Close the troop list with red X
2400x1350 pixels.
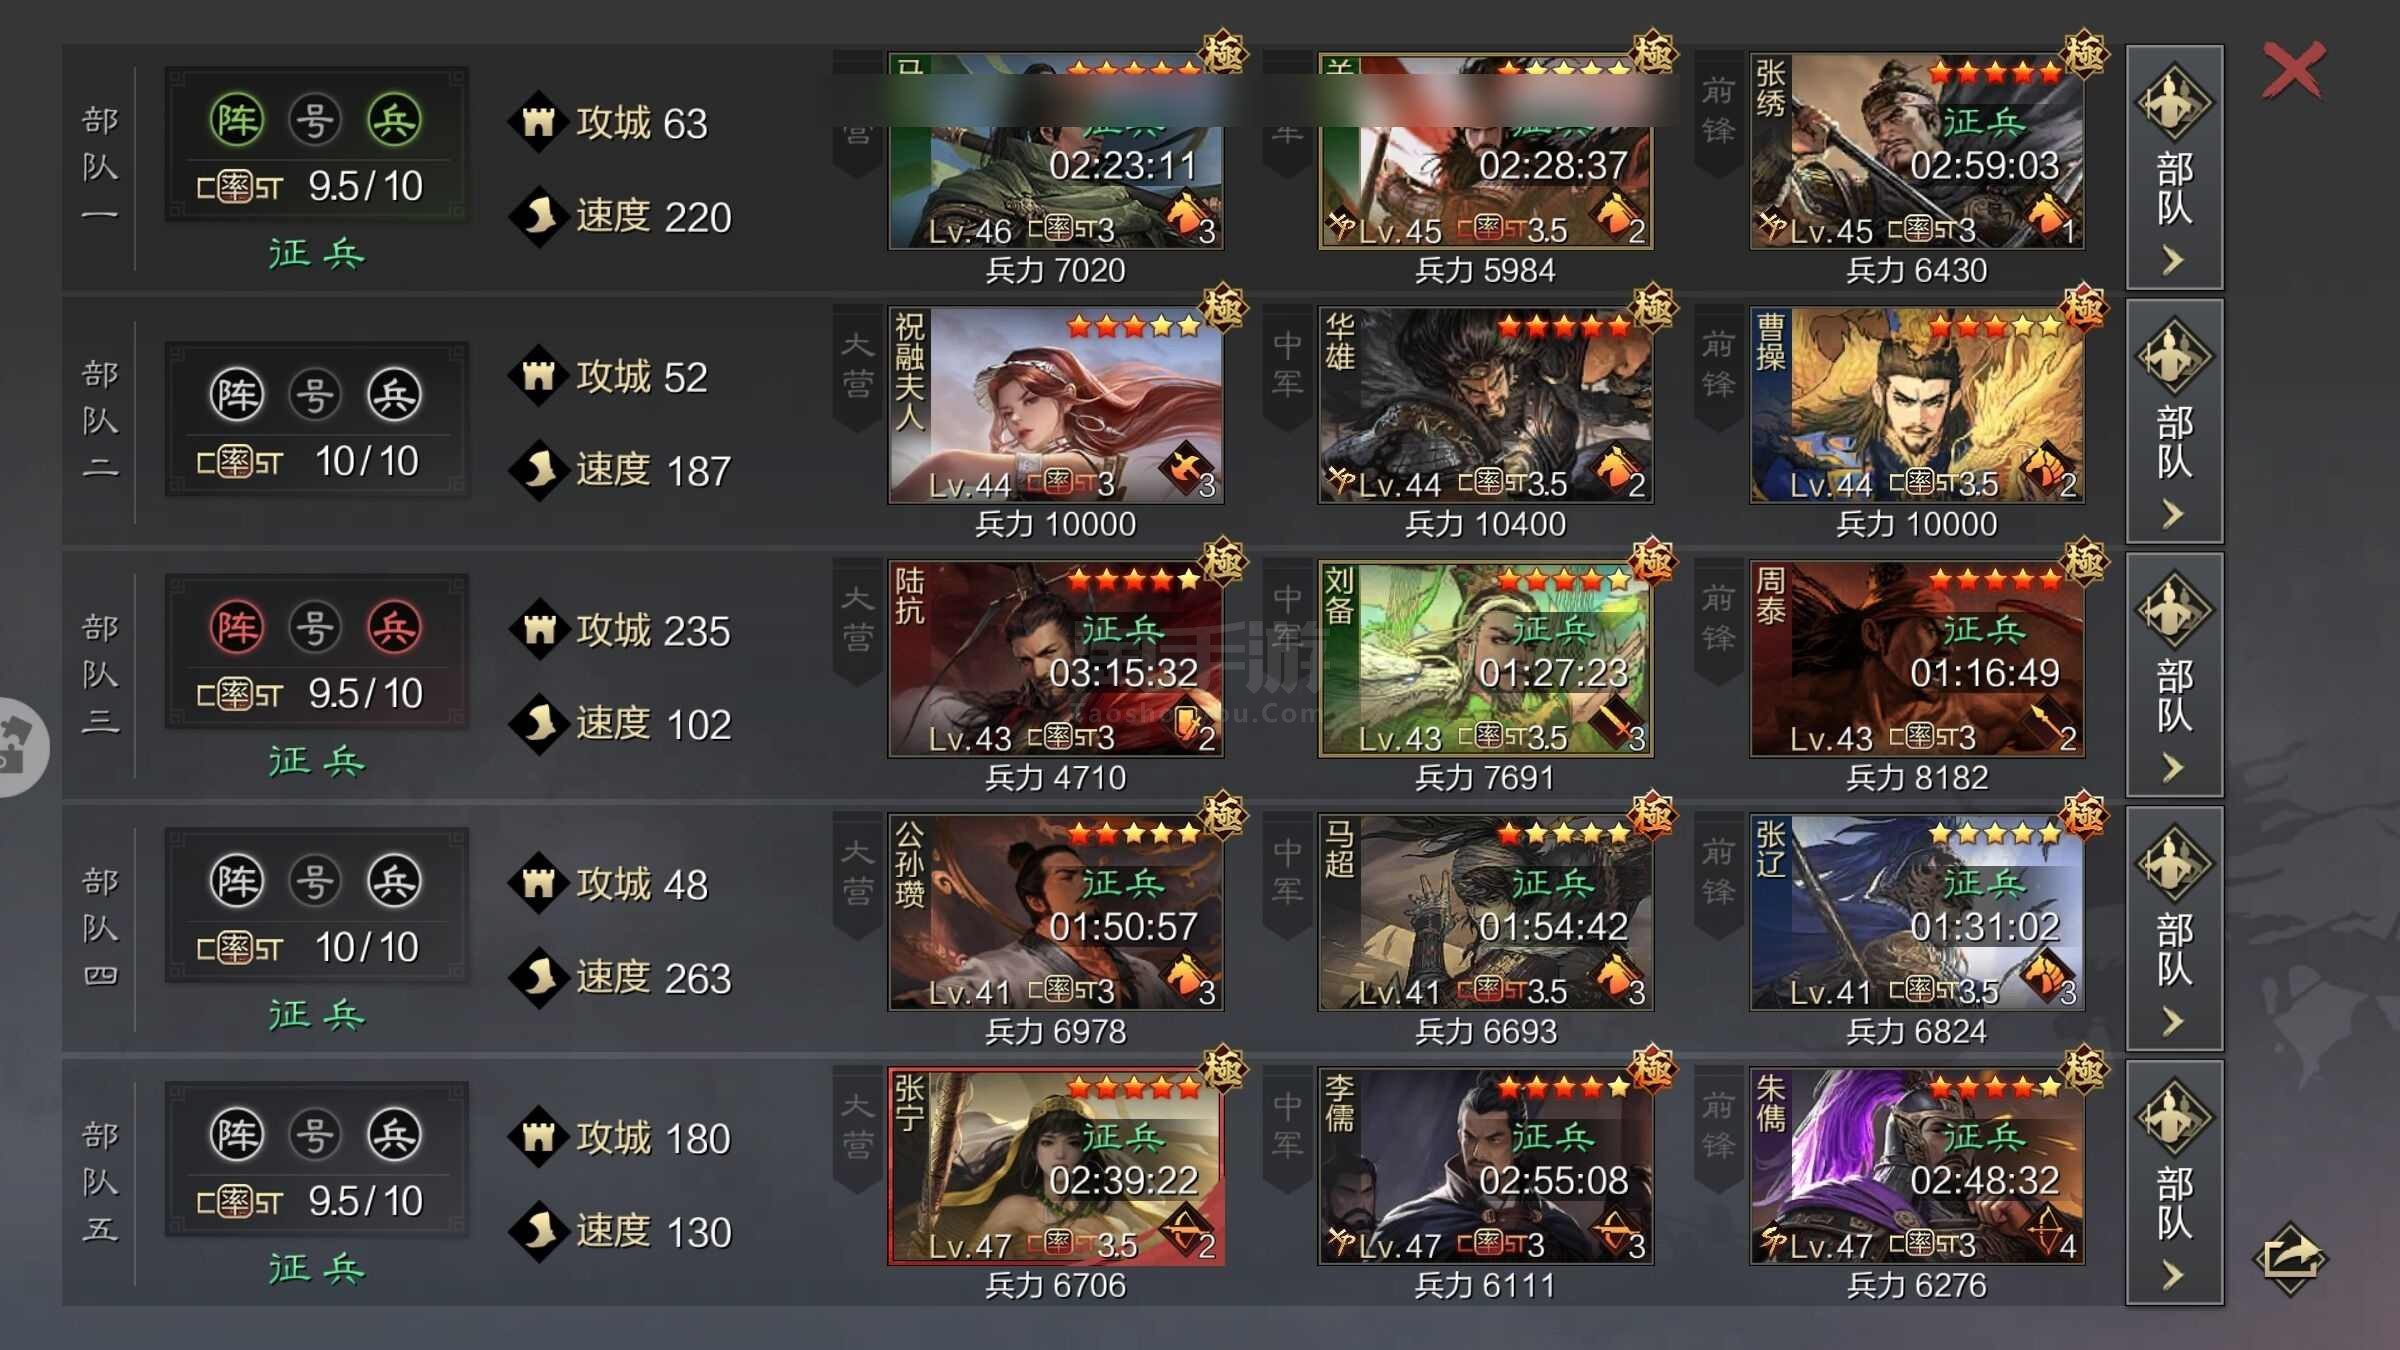click(x=2294, y=71)
